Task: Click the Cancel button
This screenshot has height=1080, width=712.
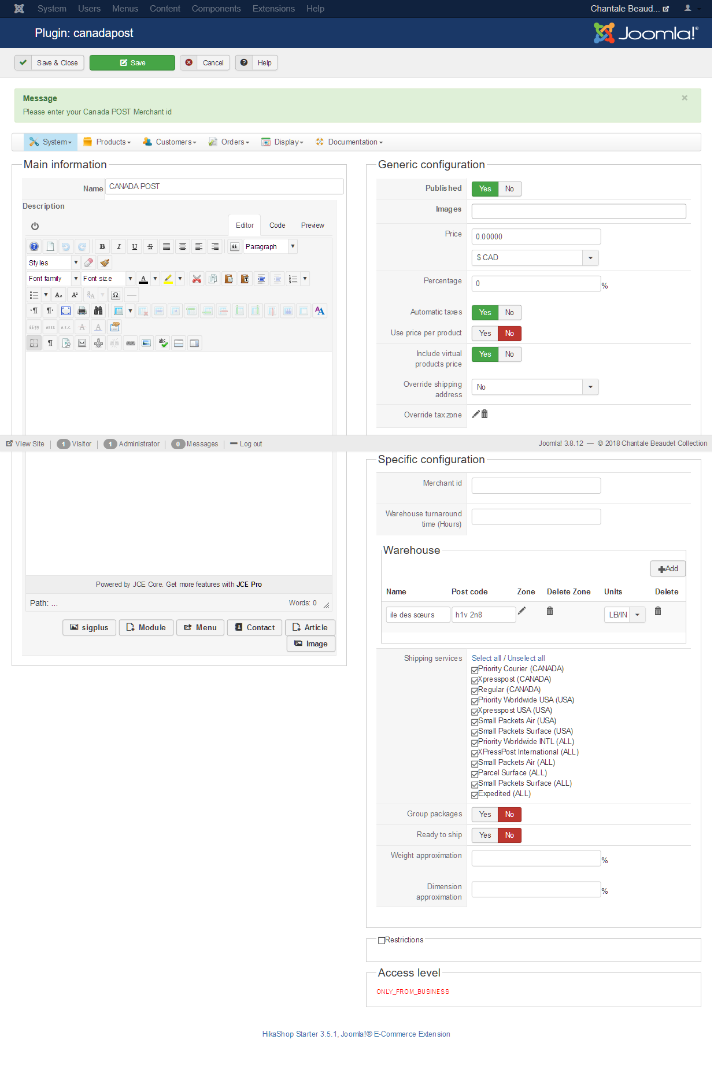Action: (x=205, y=63)
